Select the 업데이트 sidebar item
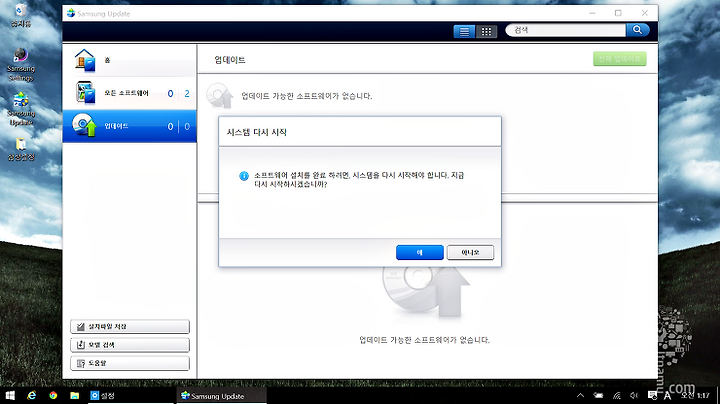This screenshot has width=720, height=404. [129, 126]
